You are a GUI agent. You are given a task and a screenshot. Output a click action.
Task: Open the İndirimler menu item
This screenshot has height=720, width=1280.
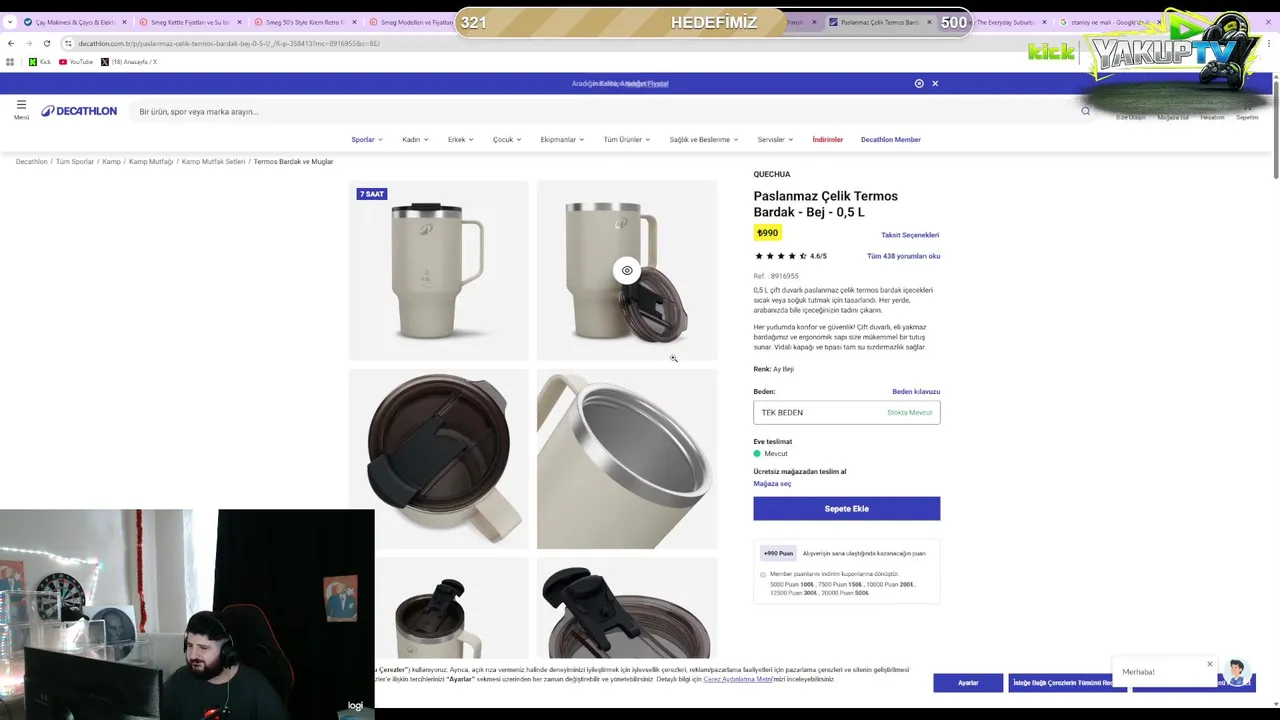(828, 139)
